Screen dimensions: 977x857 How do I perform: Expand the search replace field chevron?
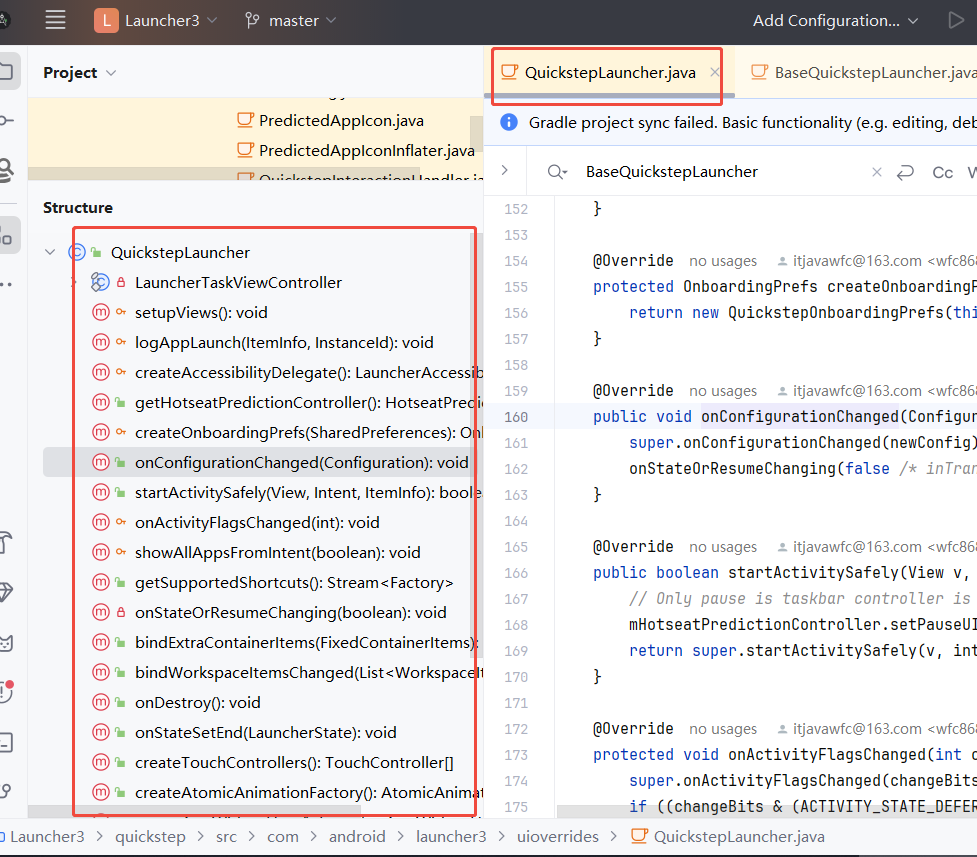coord(505,170)
